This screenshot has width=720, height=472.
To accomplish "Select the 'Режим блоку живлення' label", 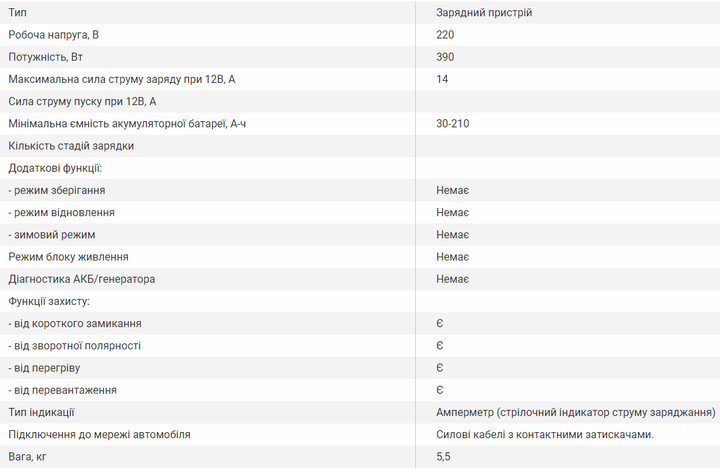I will tap(68, 257).
